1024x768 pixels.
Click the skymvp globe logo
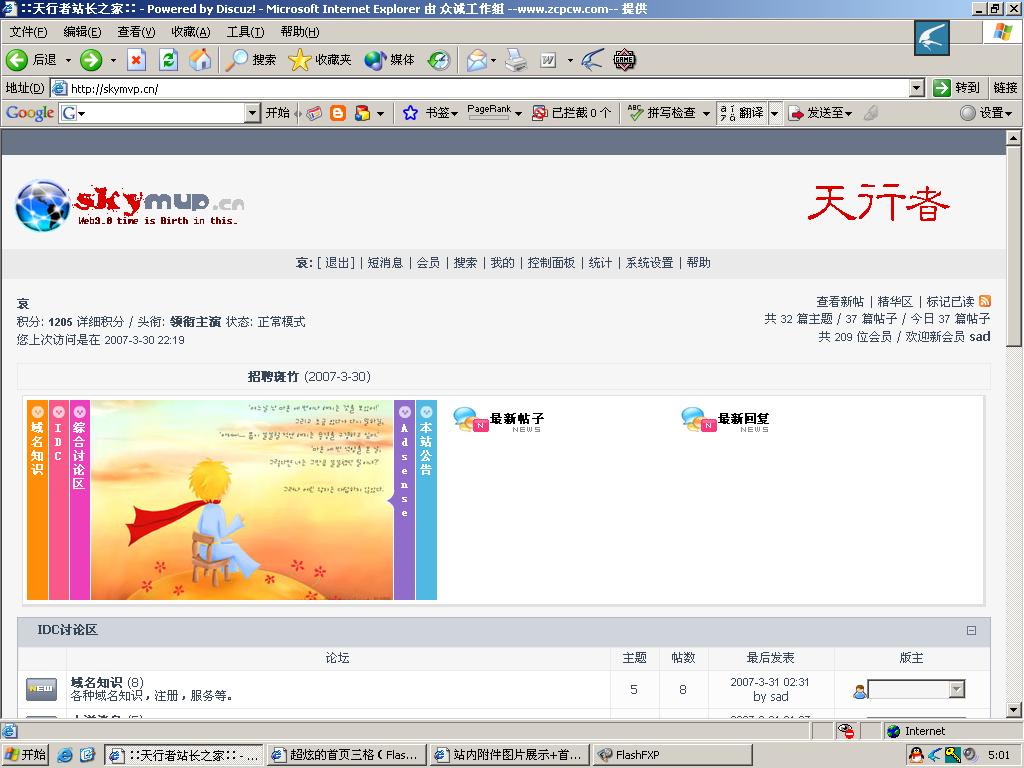[42, 205]
